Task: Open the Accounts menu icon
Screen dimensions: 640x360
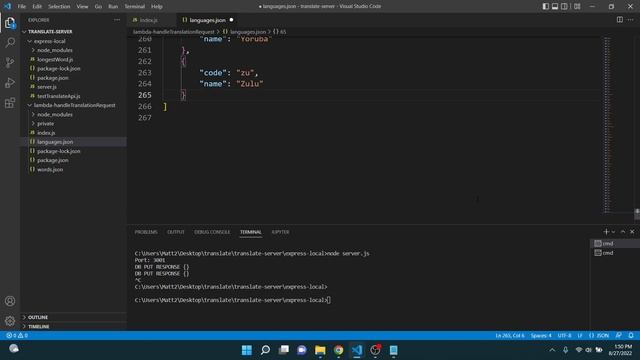Action: tap(10, 301)
